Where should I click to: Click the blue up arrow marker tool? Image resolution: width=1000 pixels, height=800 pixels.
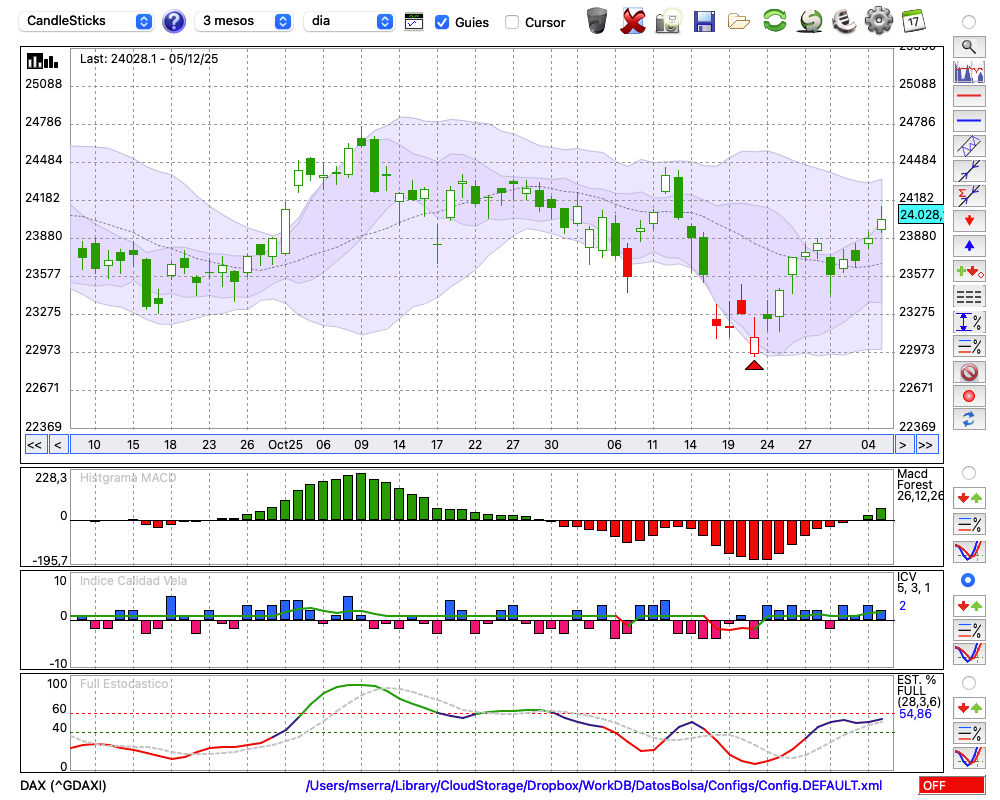(969, 246)
